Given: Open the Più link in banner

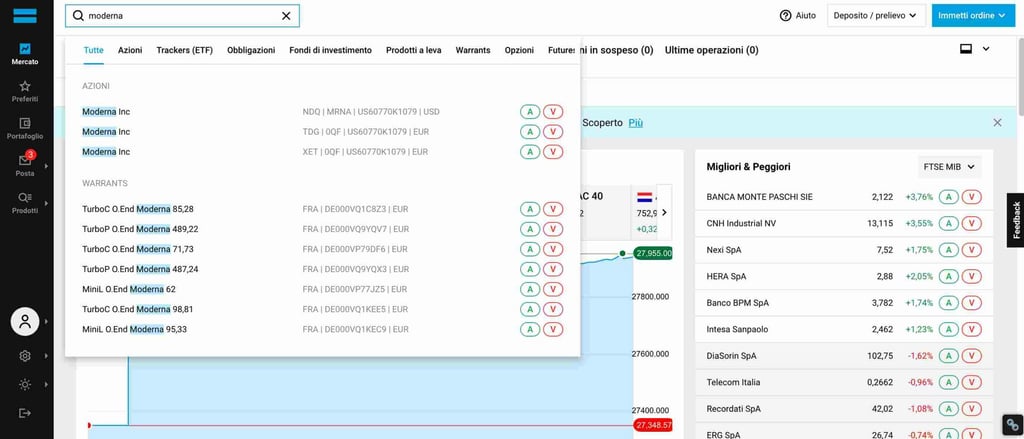Looking at the screenshot, I should [636, 122].
